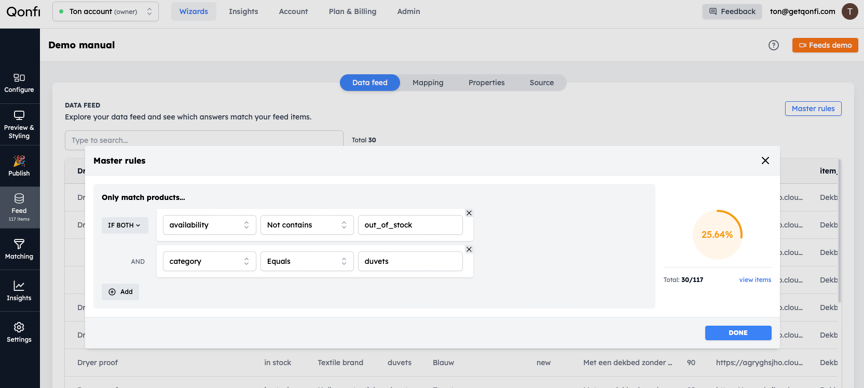The width and height of the screenshot is (864, 388).
Task: Open Insights chart icon in sidebar
Action: click(19, 291)
